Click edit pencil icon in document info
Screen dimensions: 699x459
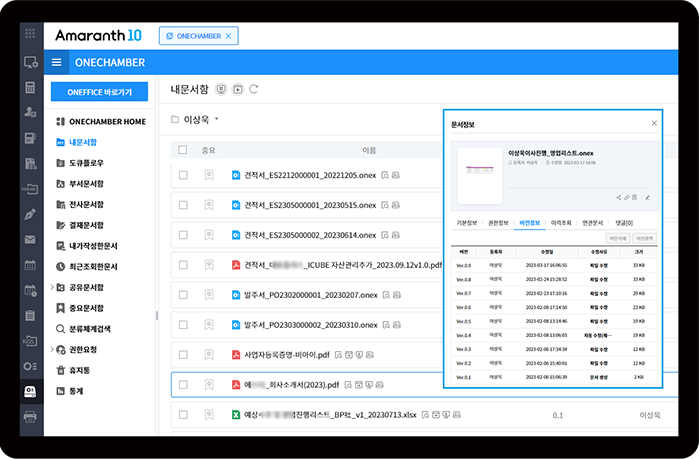648,197
